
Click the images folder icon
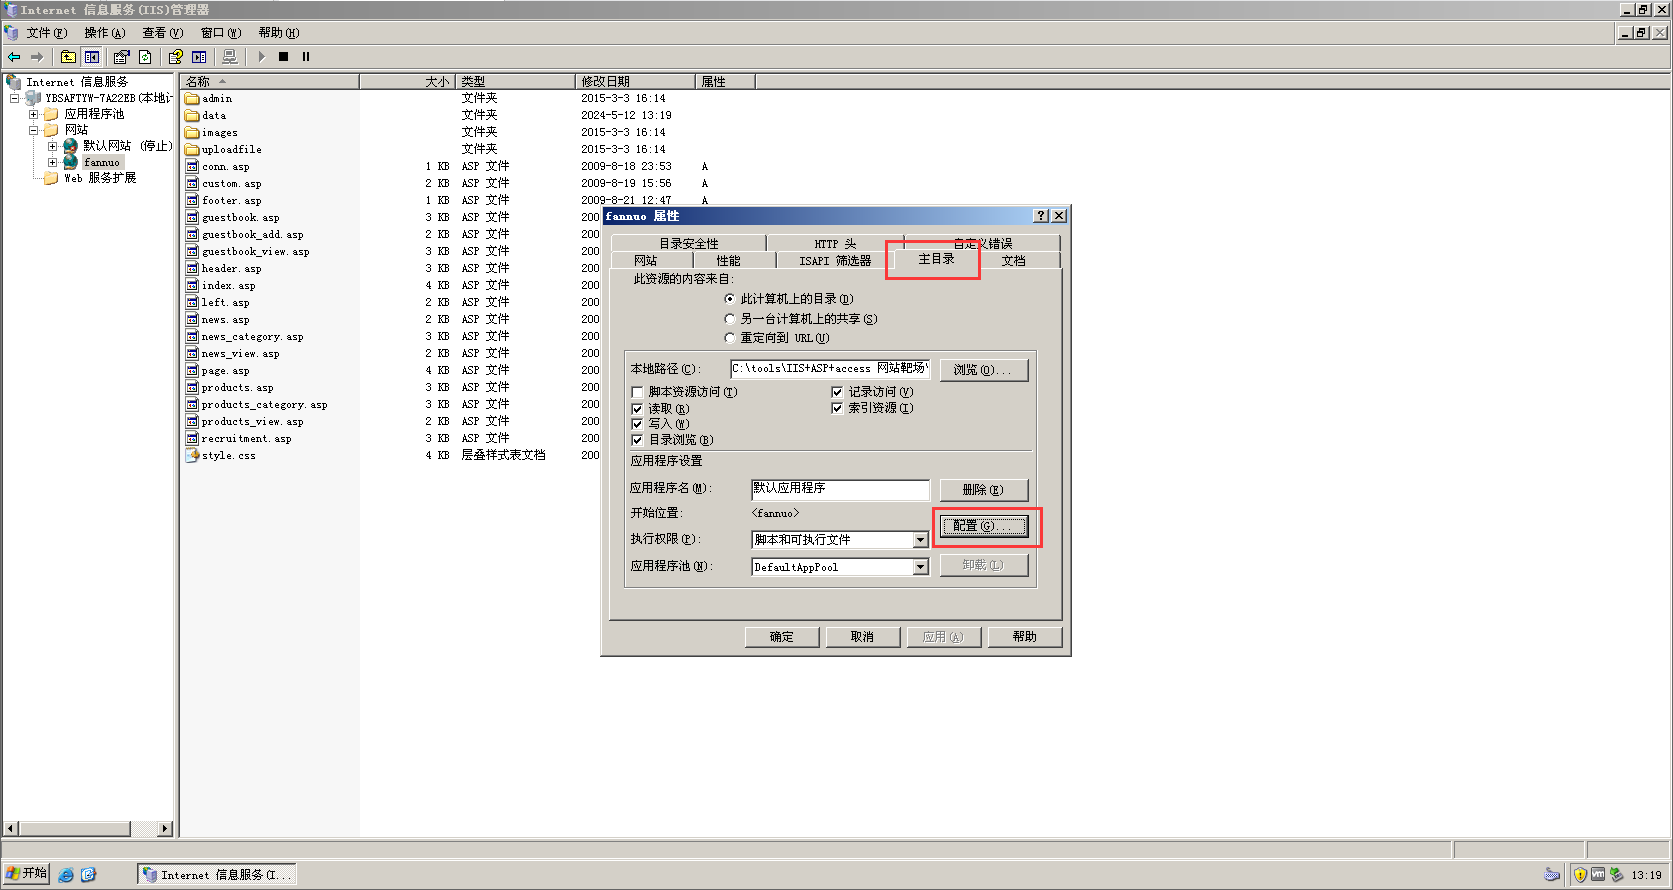tap(192, 132)
